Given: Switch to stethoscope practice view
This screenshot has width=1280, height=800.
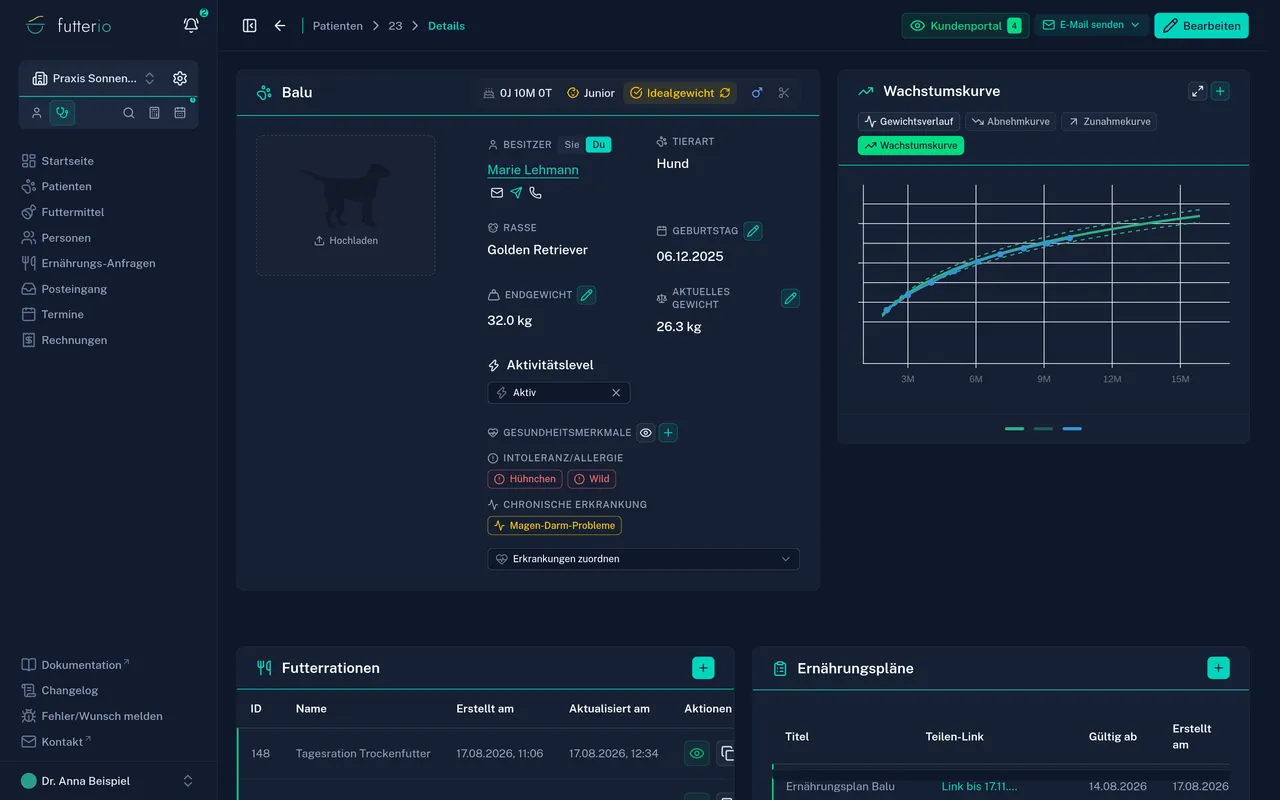Looking at the screenshot, I should 62,113.
